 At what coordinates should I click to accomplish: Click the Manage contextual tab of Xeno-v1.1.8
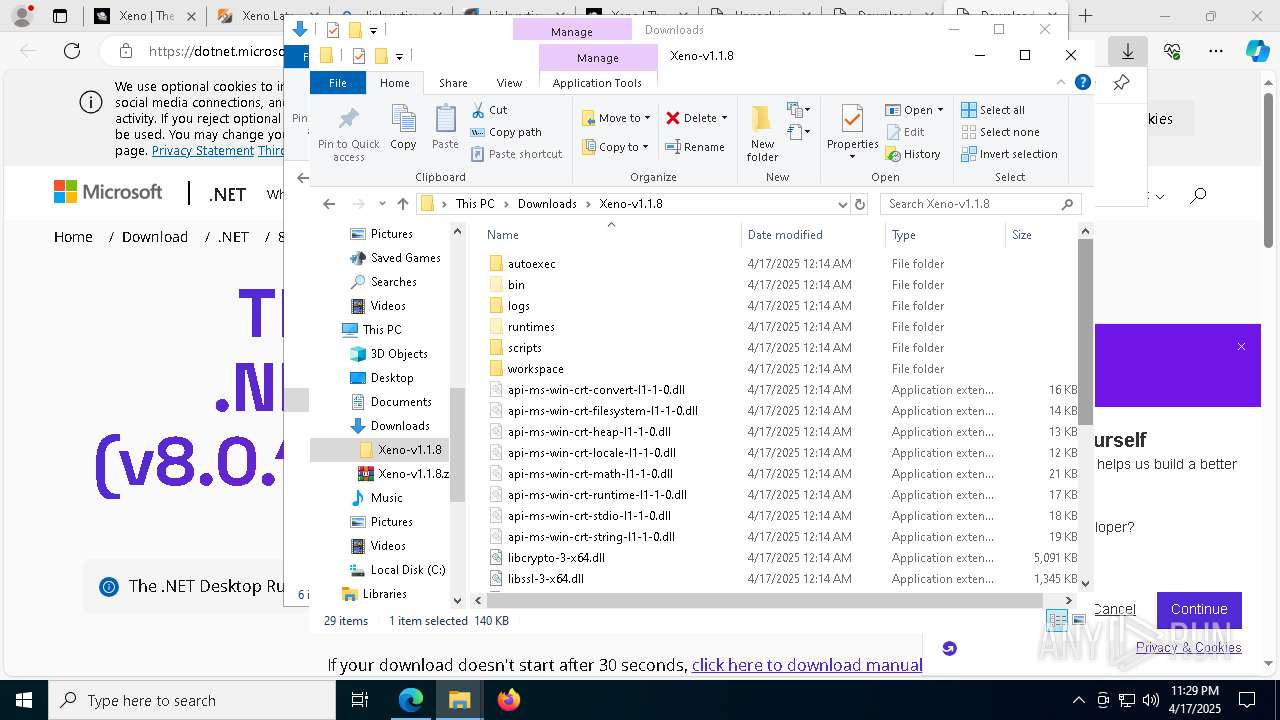597,58
